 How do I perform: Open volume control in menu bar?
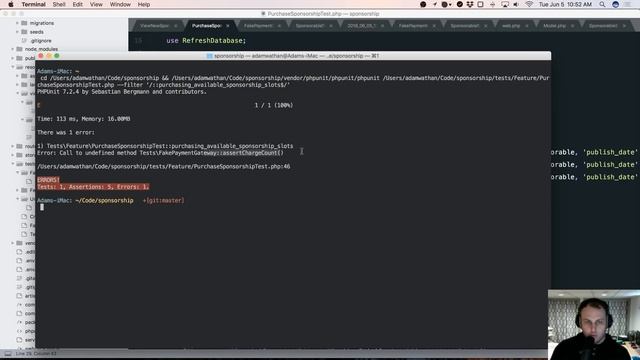click(516, 4)
